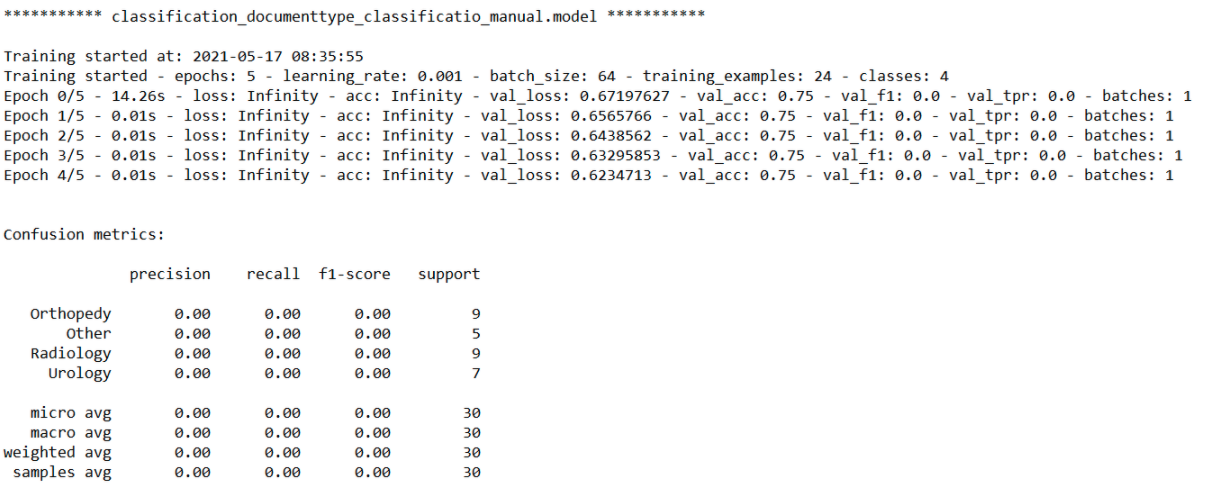Click the Urology row label
Image resolution: width=1221 pixels, height=503 pixels.
80,373
